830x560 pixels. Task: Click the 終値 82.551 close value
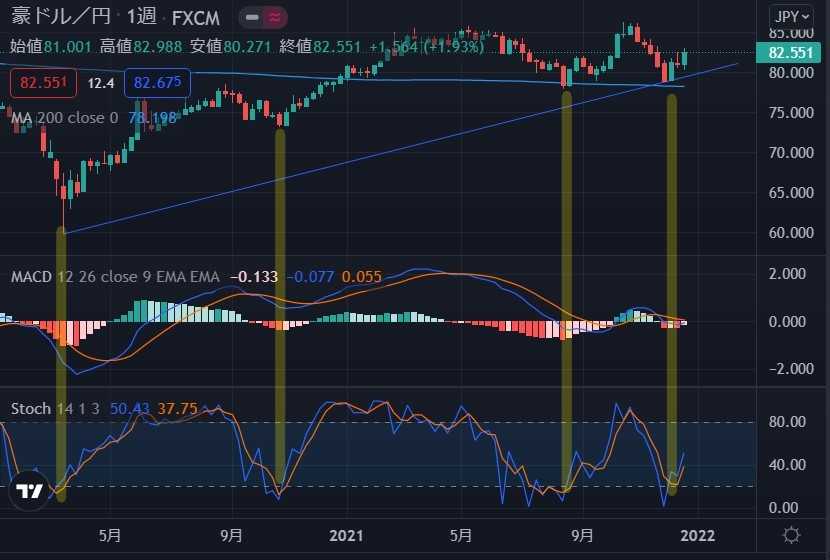click(x=320, y=47)
